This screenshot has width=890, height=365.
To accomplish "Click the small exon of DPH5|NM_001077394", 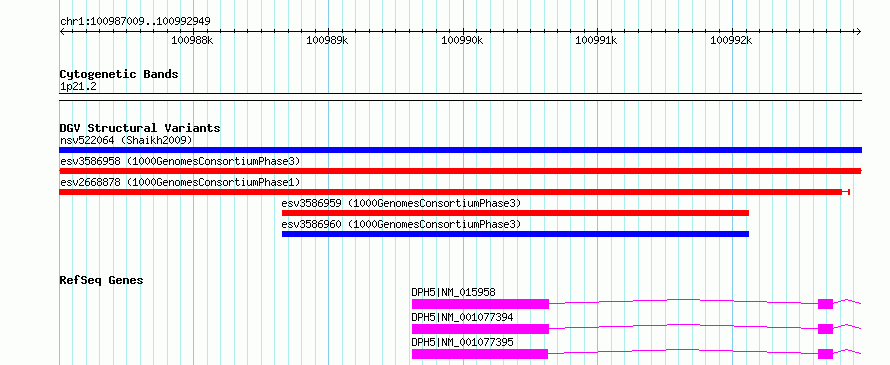I will [x=825, y=329].
